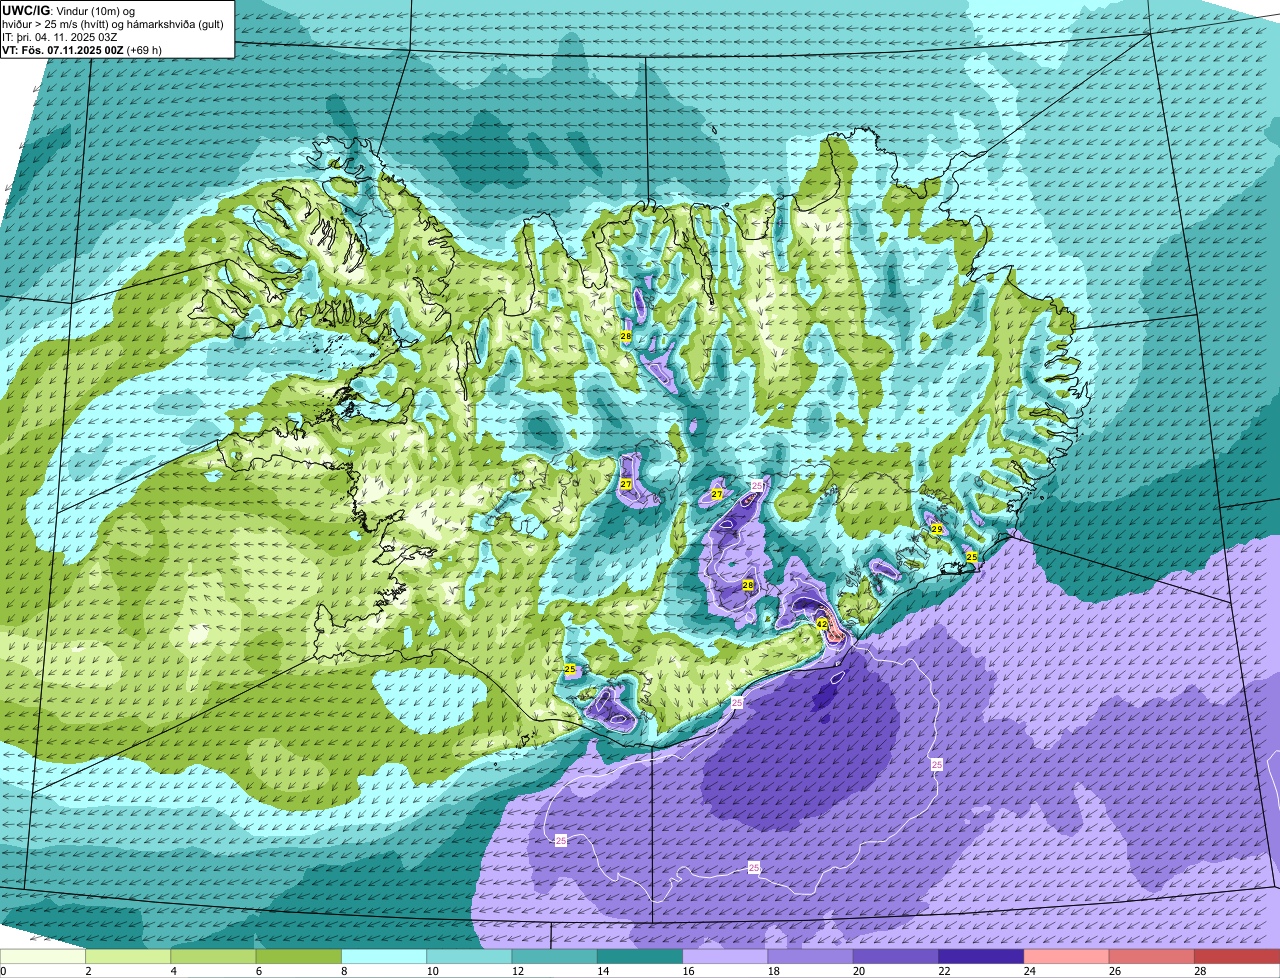Click the legend swatch between 24 and 26
This screenshot has height=978, width=1280.
(x=1067, y=957)
